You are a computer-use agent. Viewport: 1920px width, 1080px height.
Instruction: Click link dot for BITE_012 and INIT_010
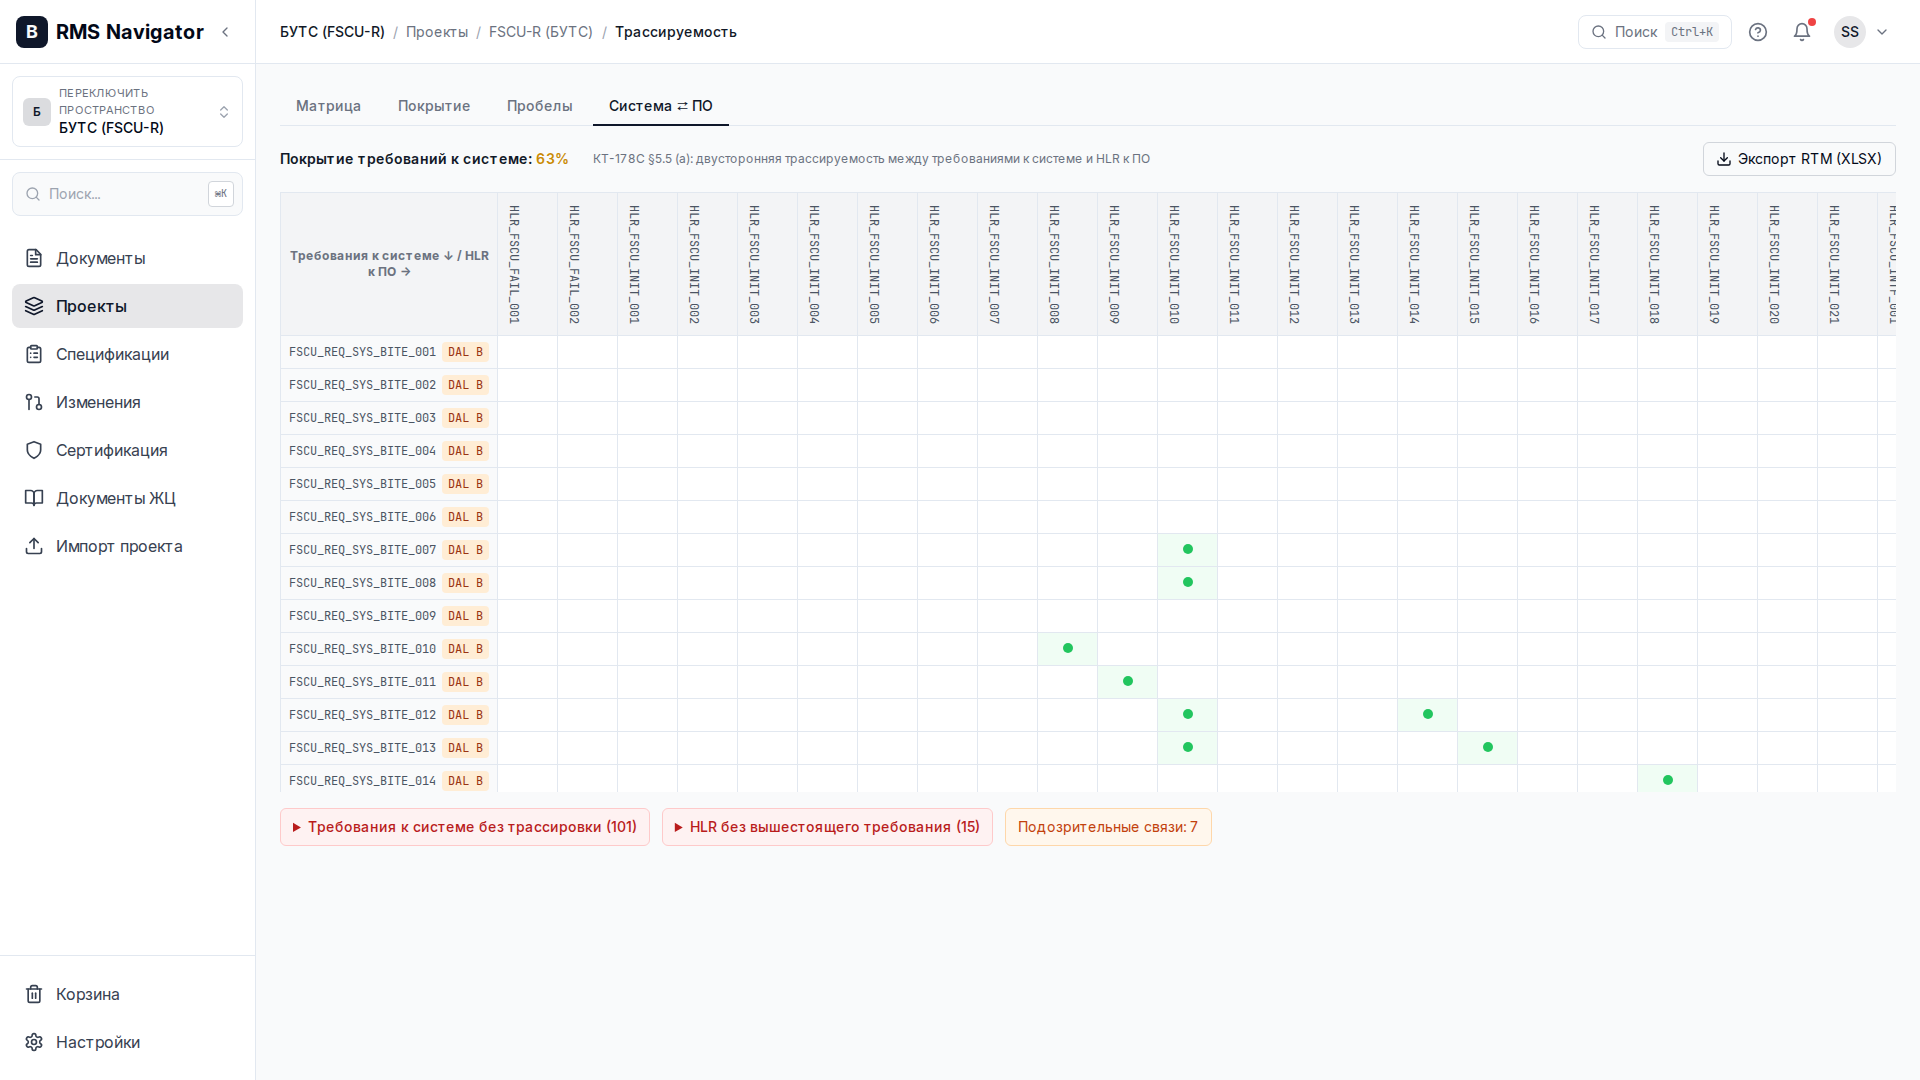pyautogui.click(x=1188, y=714)
